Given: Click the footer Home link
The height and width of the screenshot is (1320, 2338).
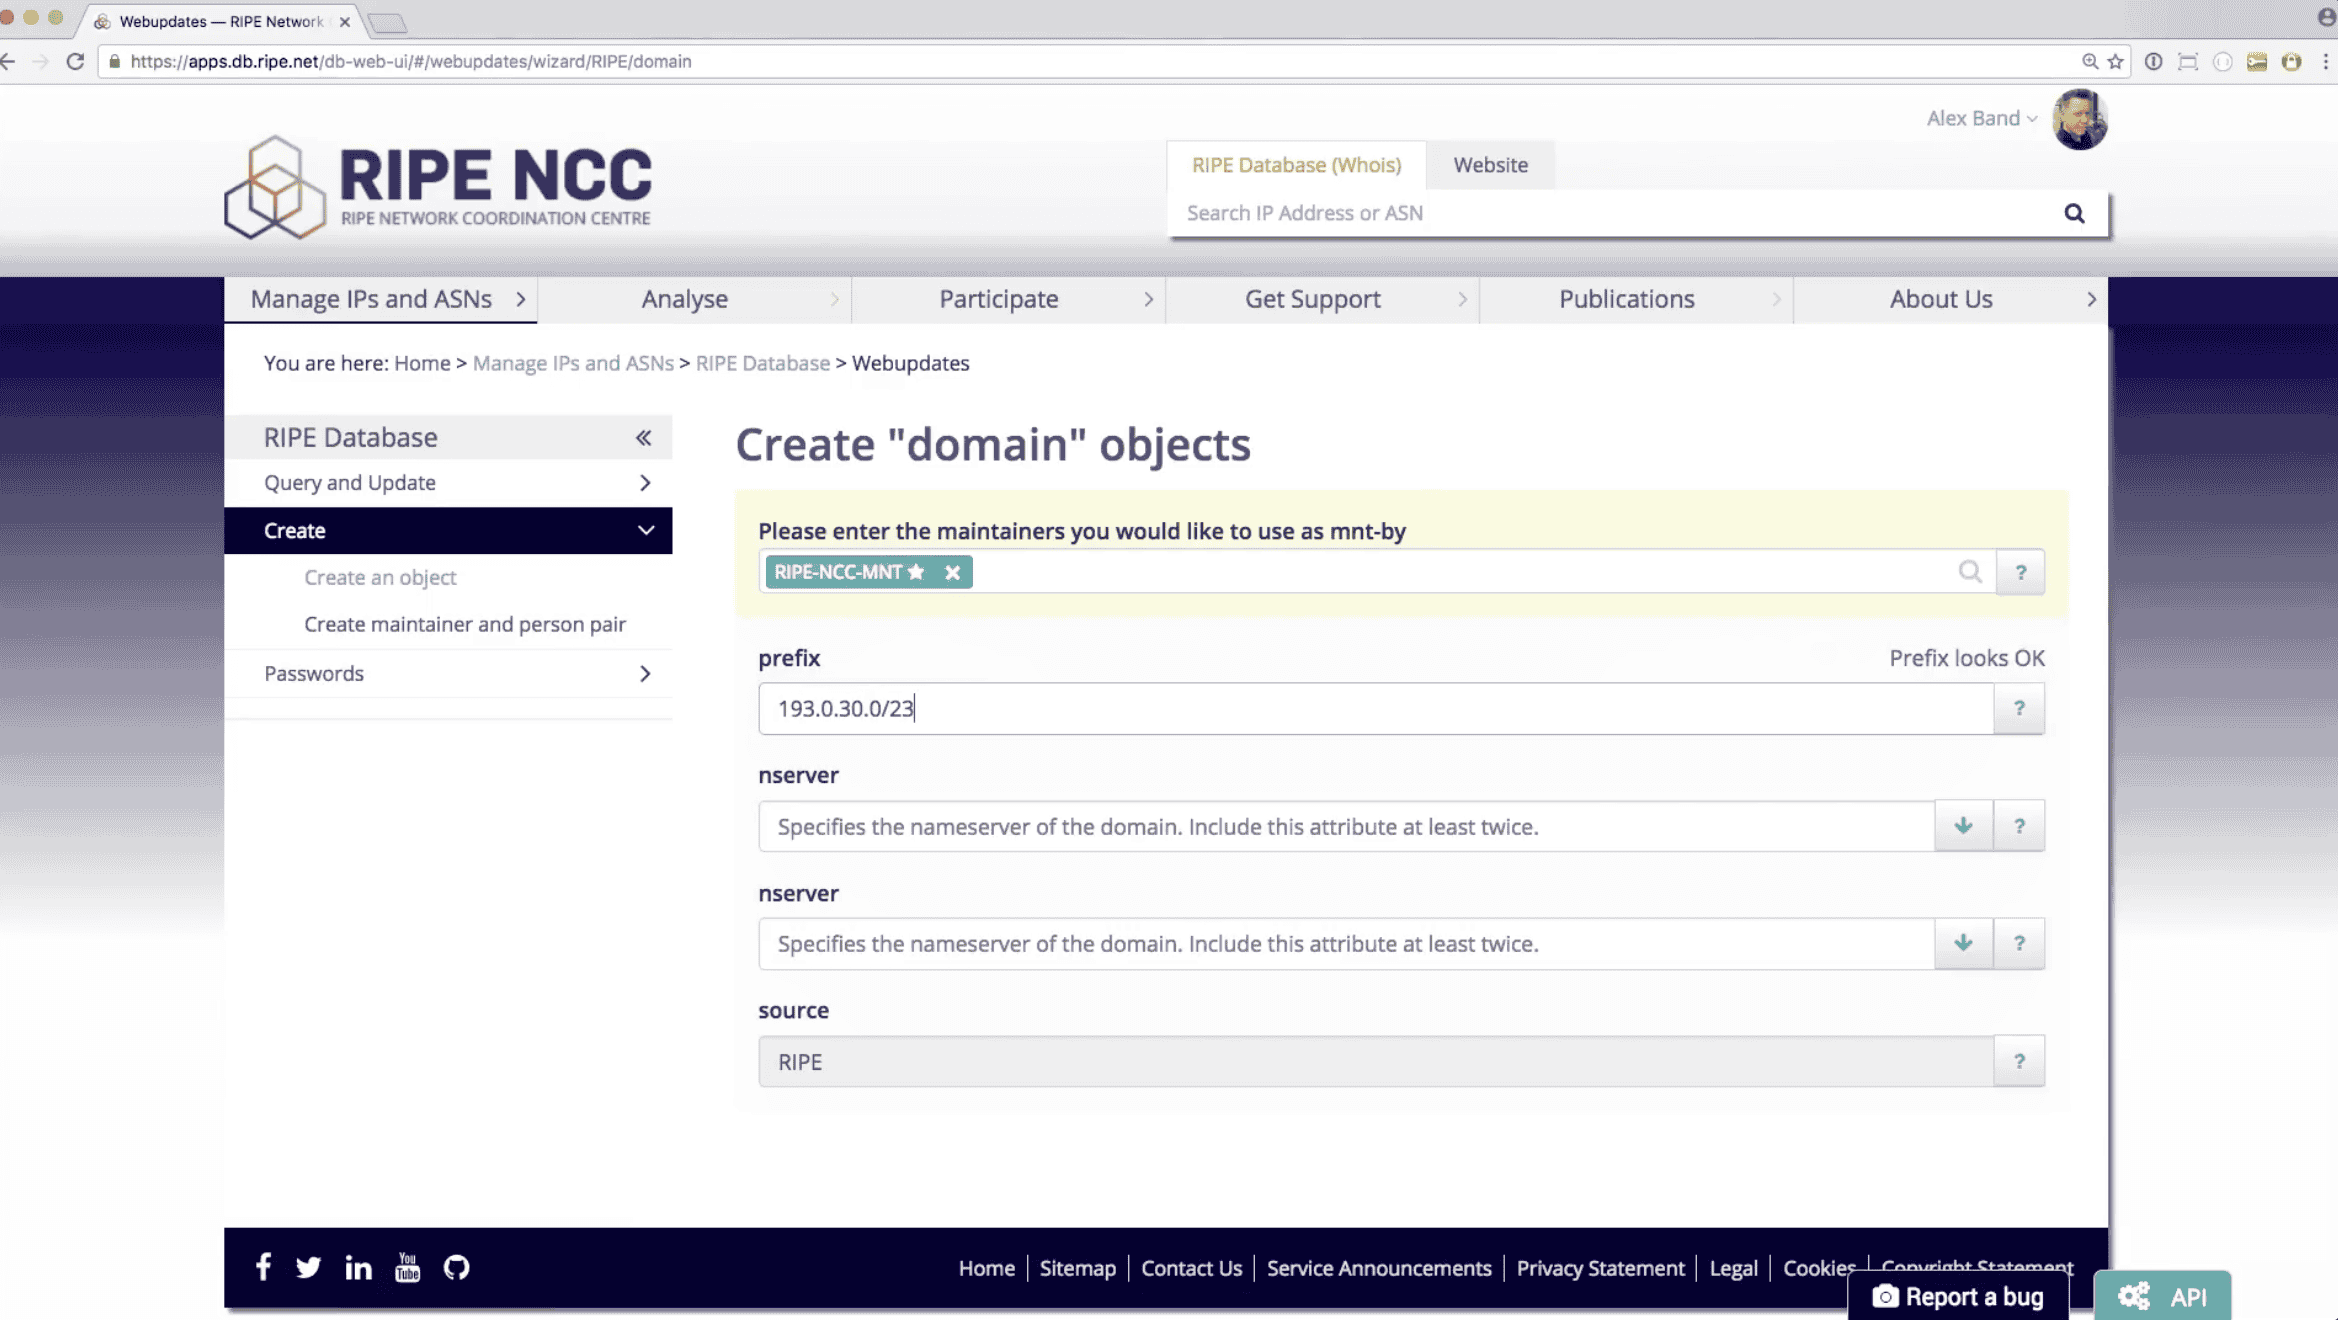Looking at the screenshot, I should tap(986, 1268).
